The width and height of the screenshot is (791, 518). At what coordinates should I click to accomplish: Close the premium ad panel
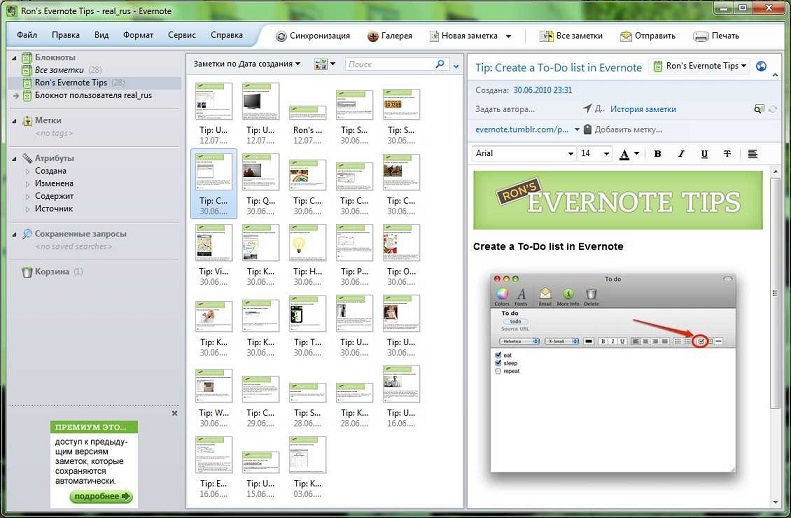tap(175, 414)
